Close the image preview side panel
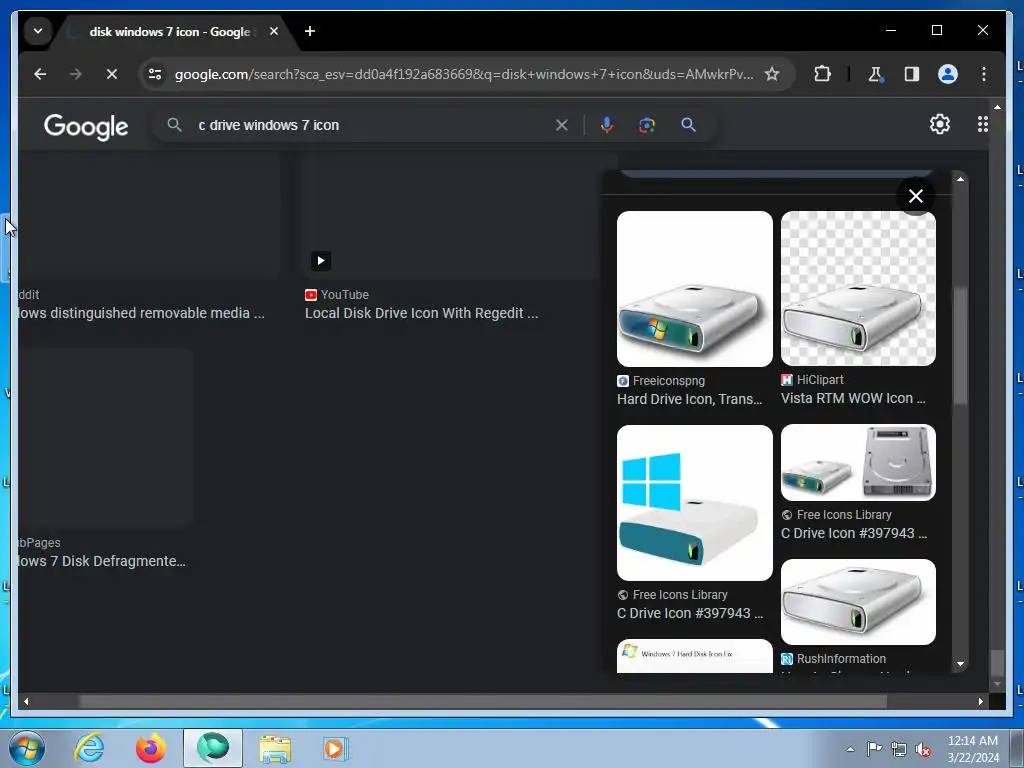The width and height of the screenshot is (1024, 768). [916, 196]
